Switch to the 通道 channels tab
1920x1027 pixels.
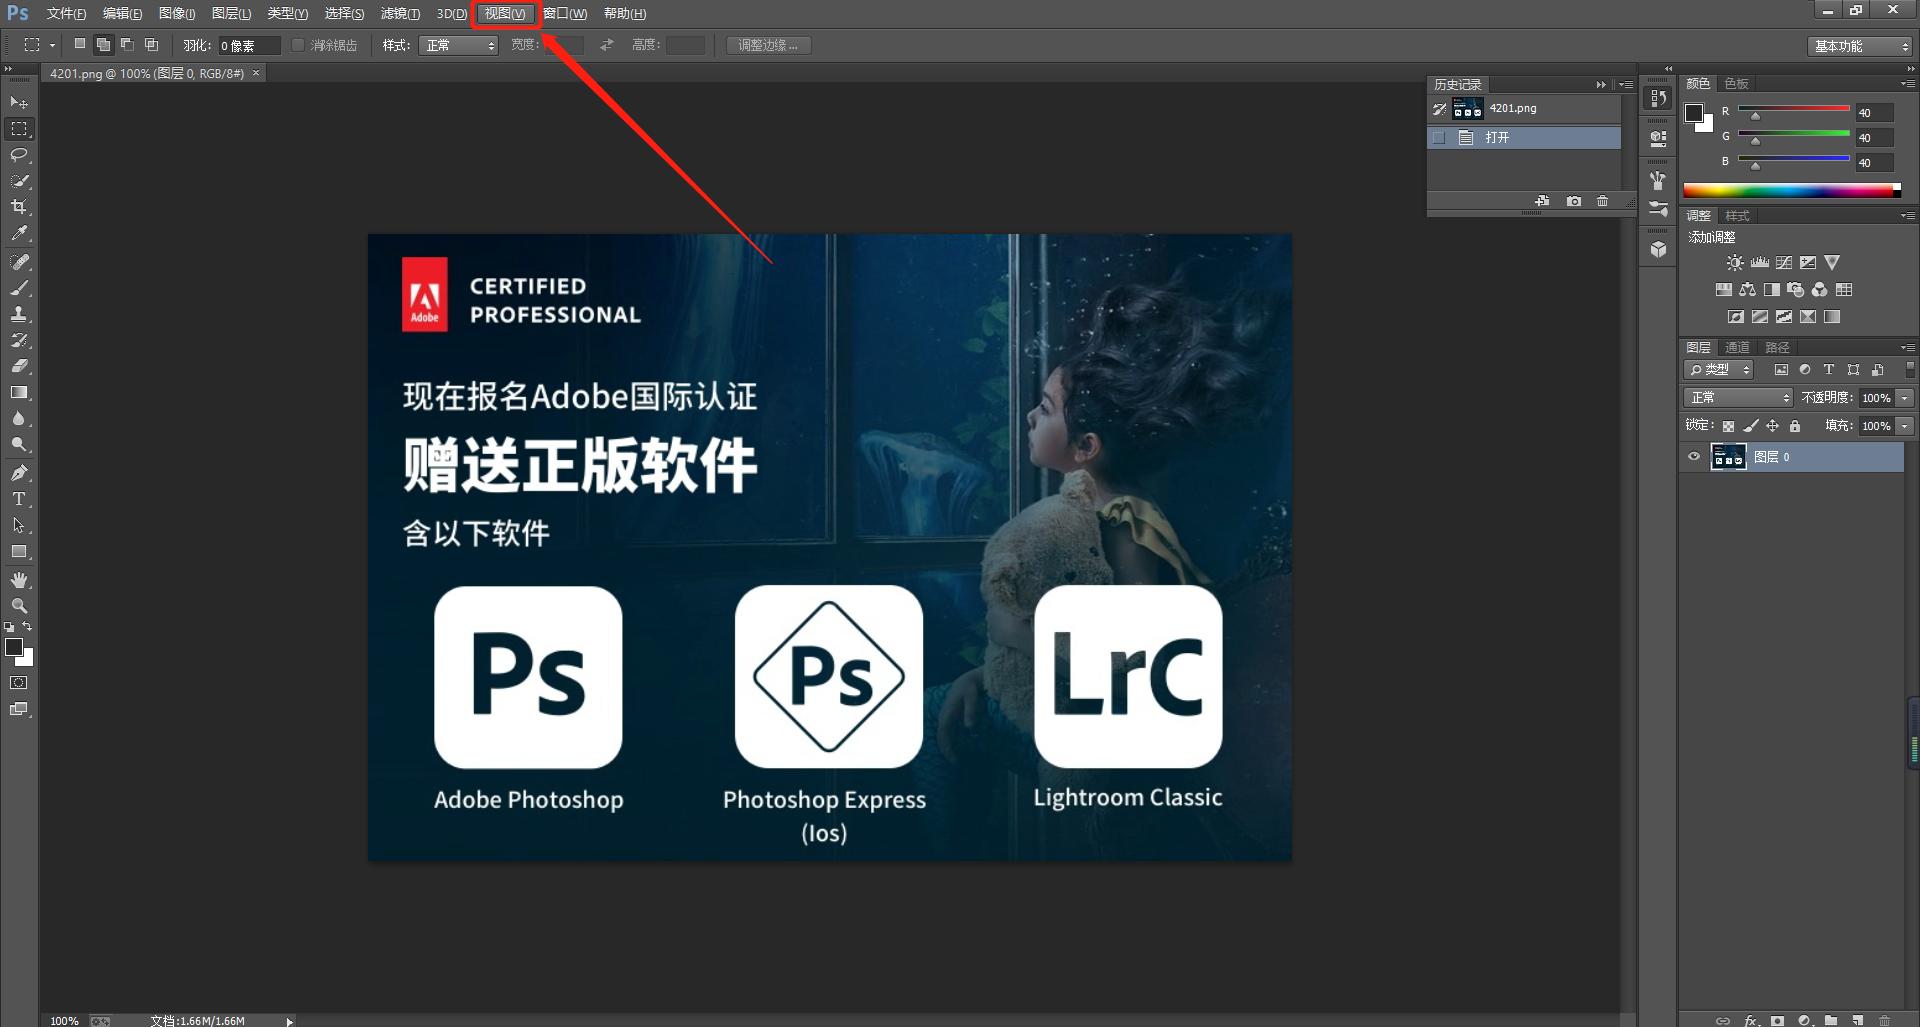tap(1736, 347)
